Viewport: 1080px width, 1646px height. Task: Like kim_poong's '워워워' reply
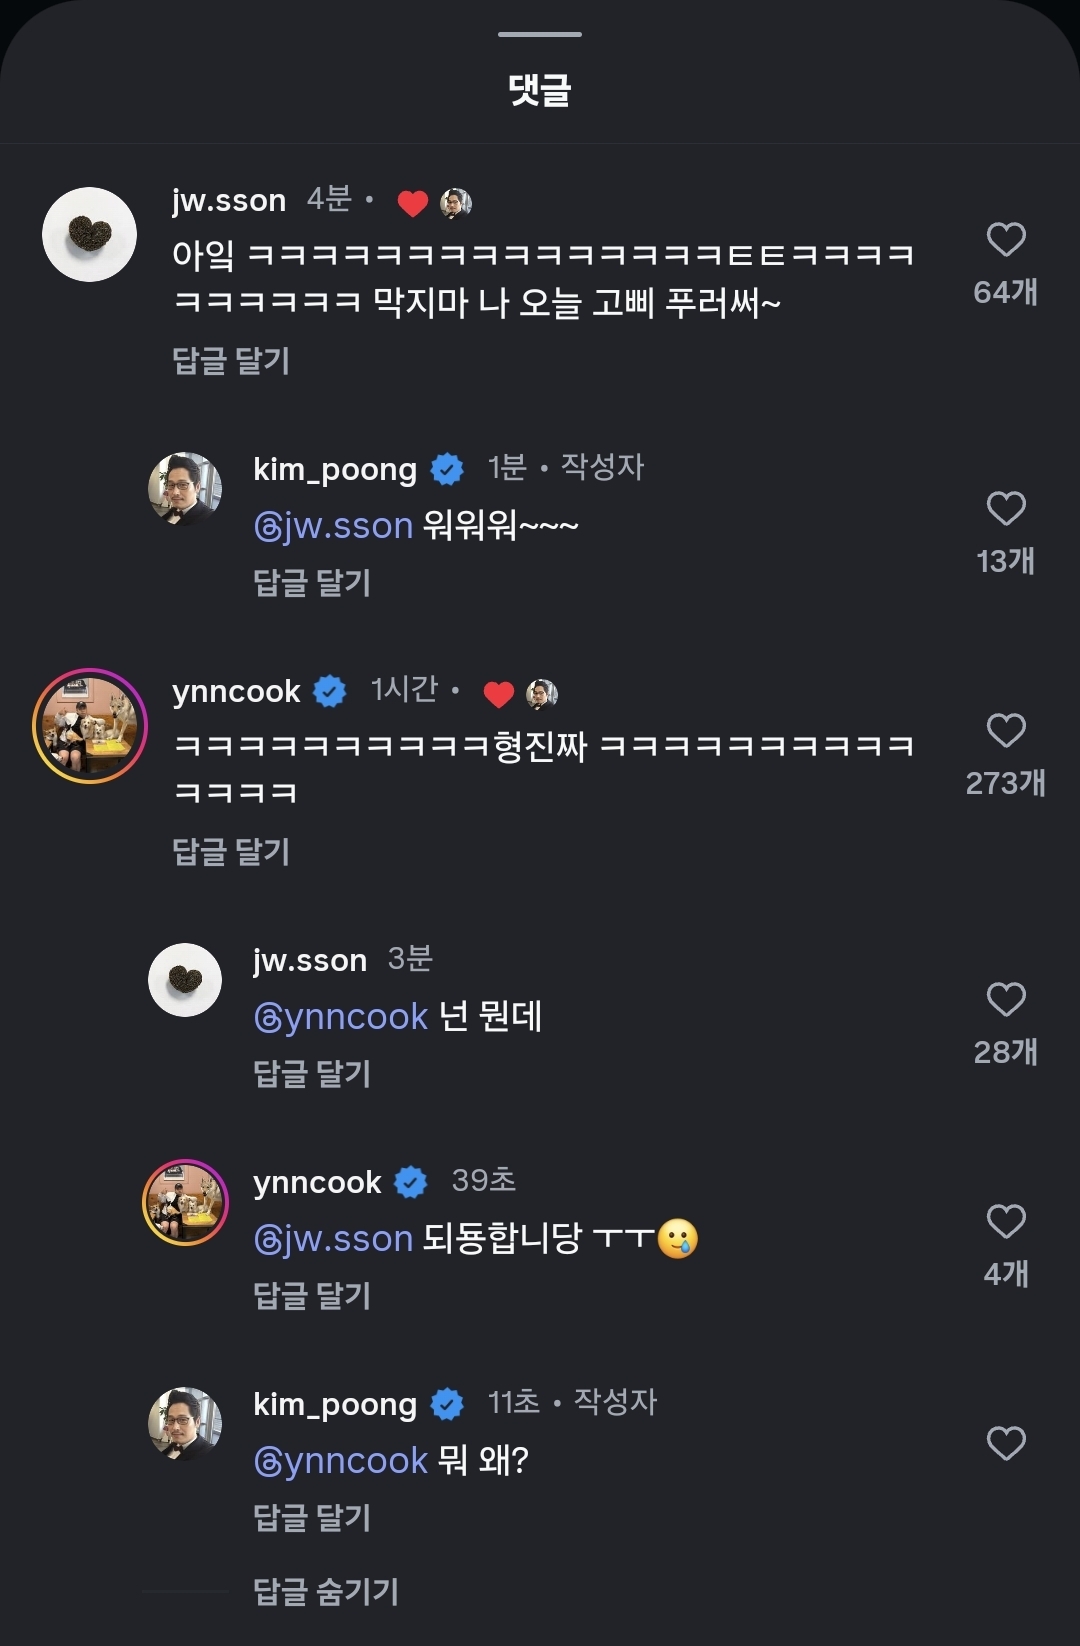point(1005,509)
